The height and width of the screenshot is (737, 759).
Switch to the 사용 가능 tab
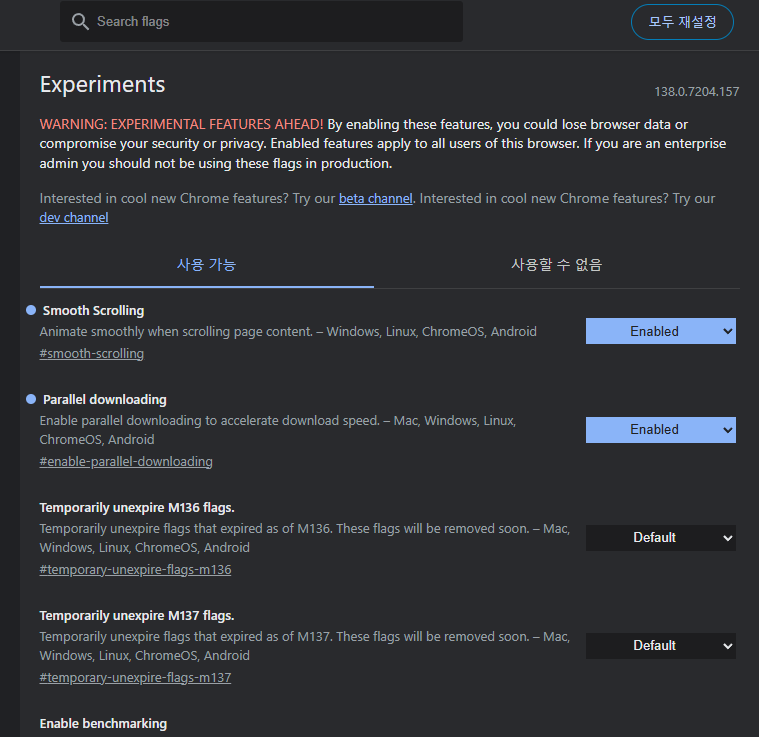click(207, 265)
